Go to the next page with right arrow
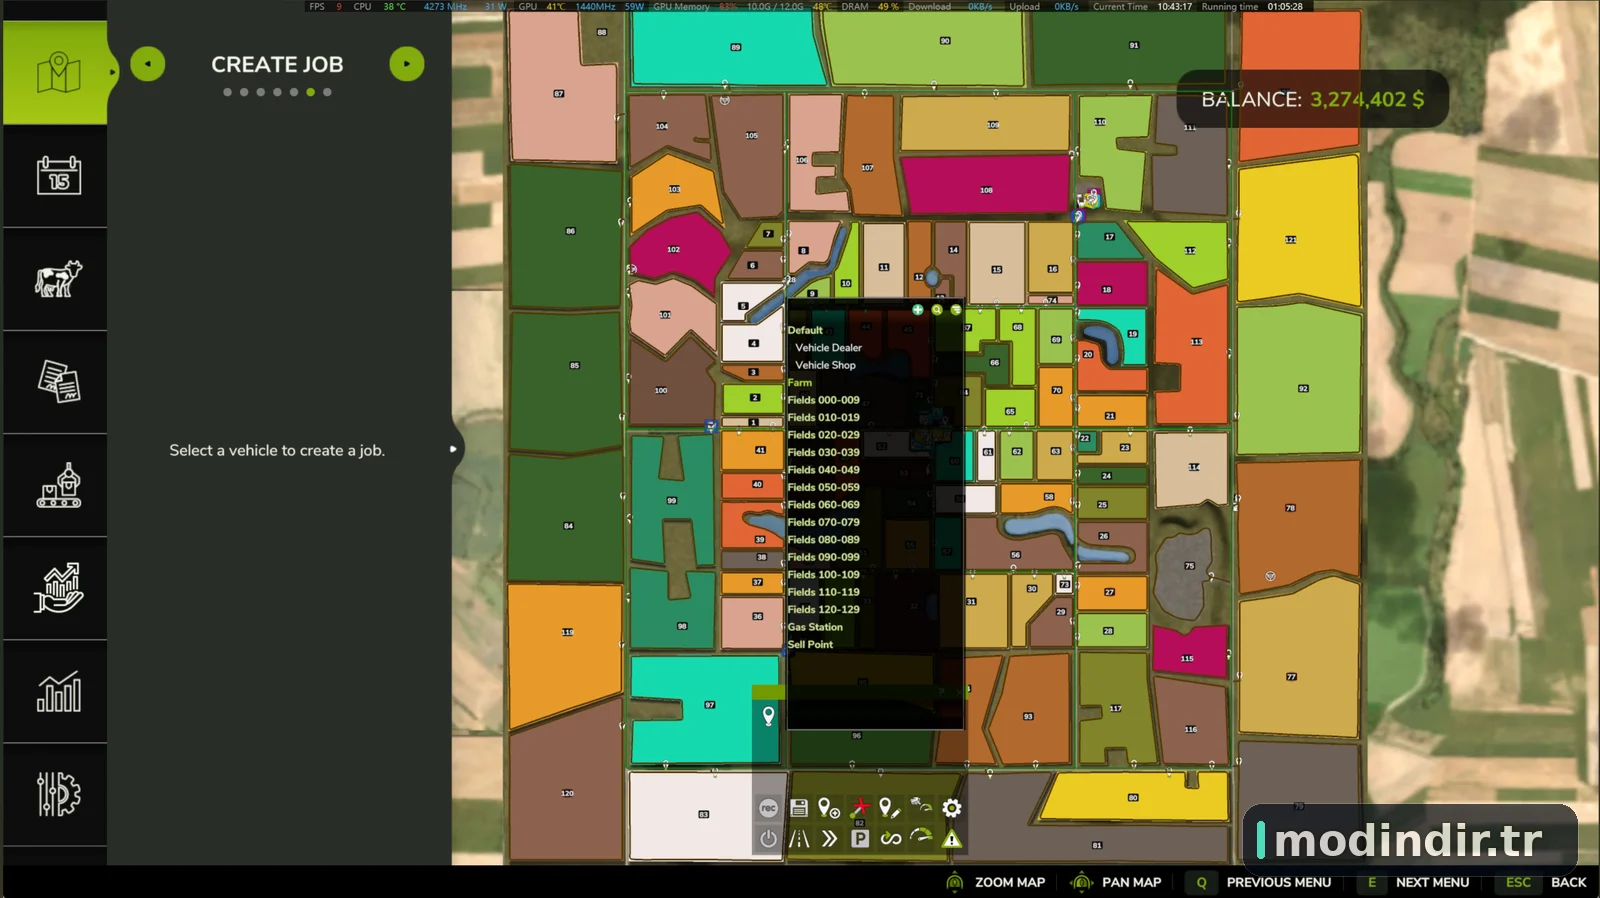Viewport: 1600px width, 898px height. [x=407, y=64]
